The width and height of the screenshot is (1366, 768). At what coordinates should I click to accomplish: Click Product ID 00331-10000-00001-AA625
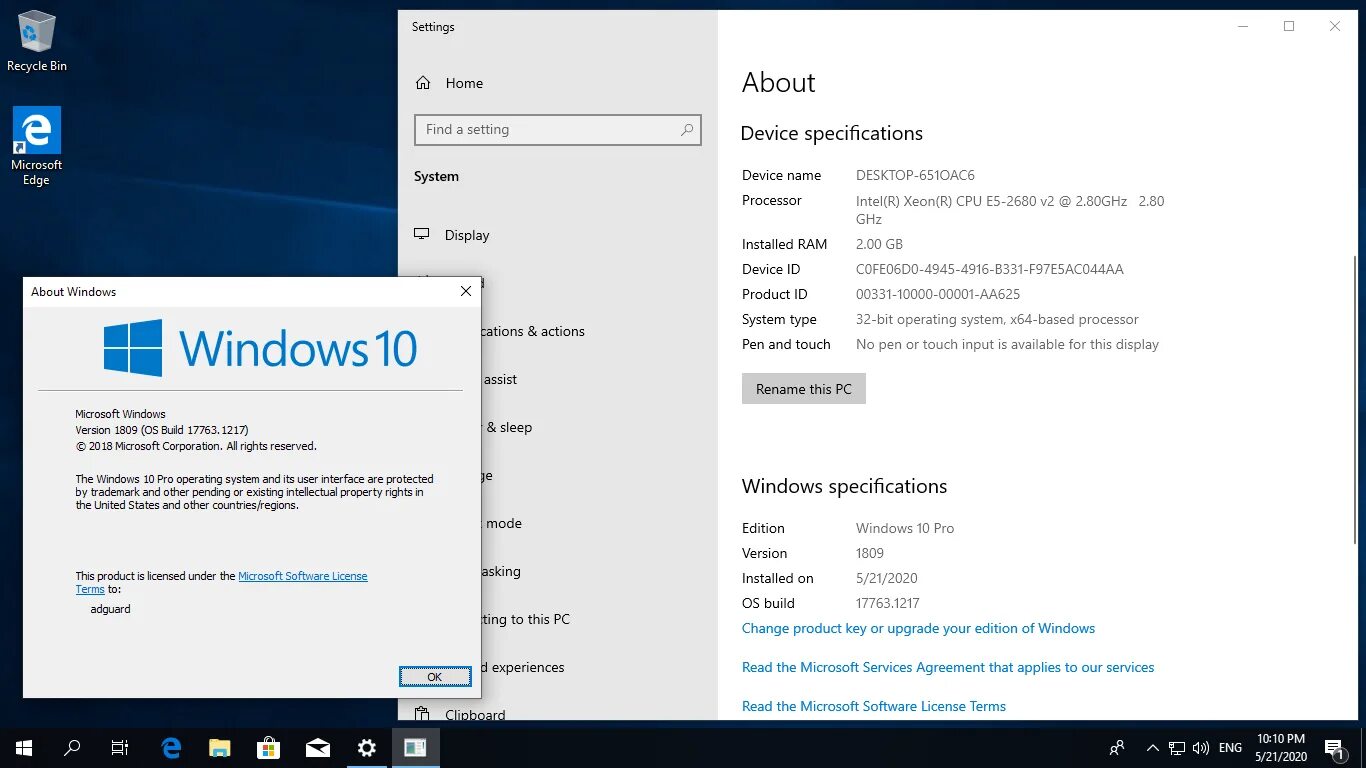pos(938,294)
